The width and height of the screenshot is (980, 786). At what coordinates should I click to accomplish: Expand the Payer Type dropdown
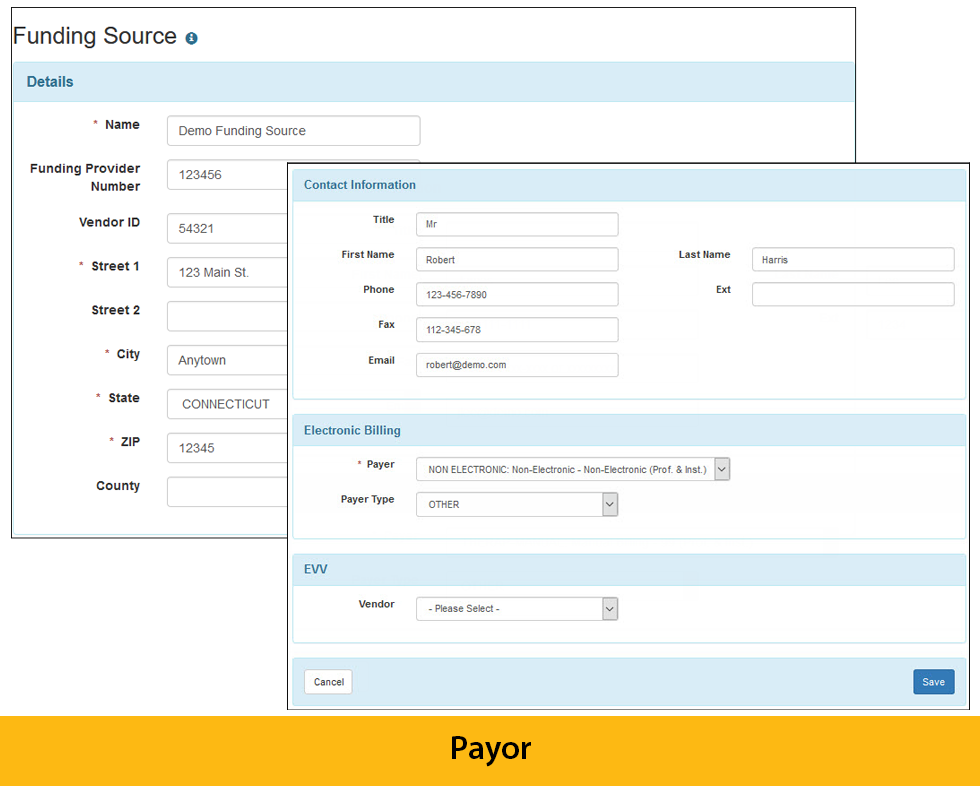(x=516, y=505)
